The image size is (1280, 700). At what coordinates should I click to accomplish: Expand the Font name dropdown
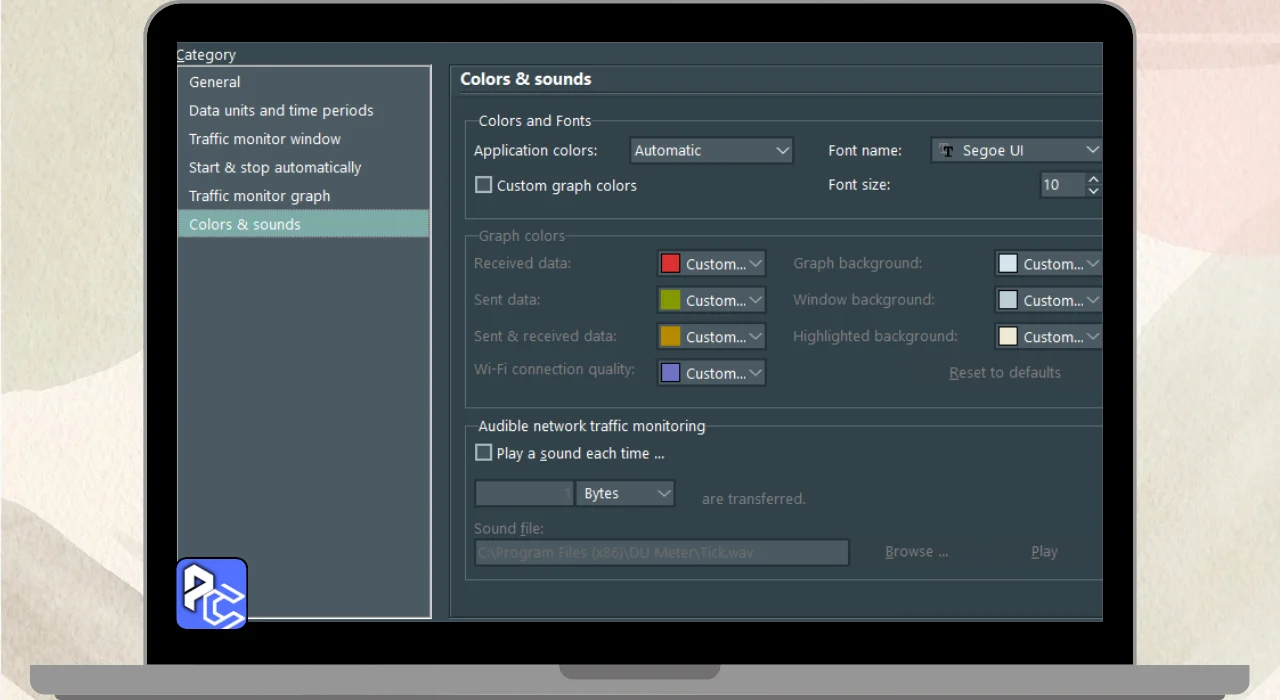coord(1016,151)
